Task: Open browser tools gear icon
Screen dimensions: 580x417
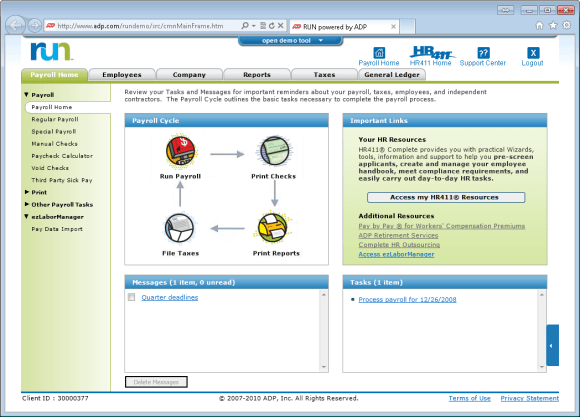Action: tap(567, 25)
